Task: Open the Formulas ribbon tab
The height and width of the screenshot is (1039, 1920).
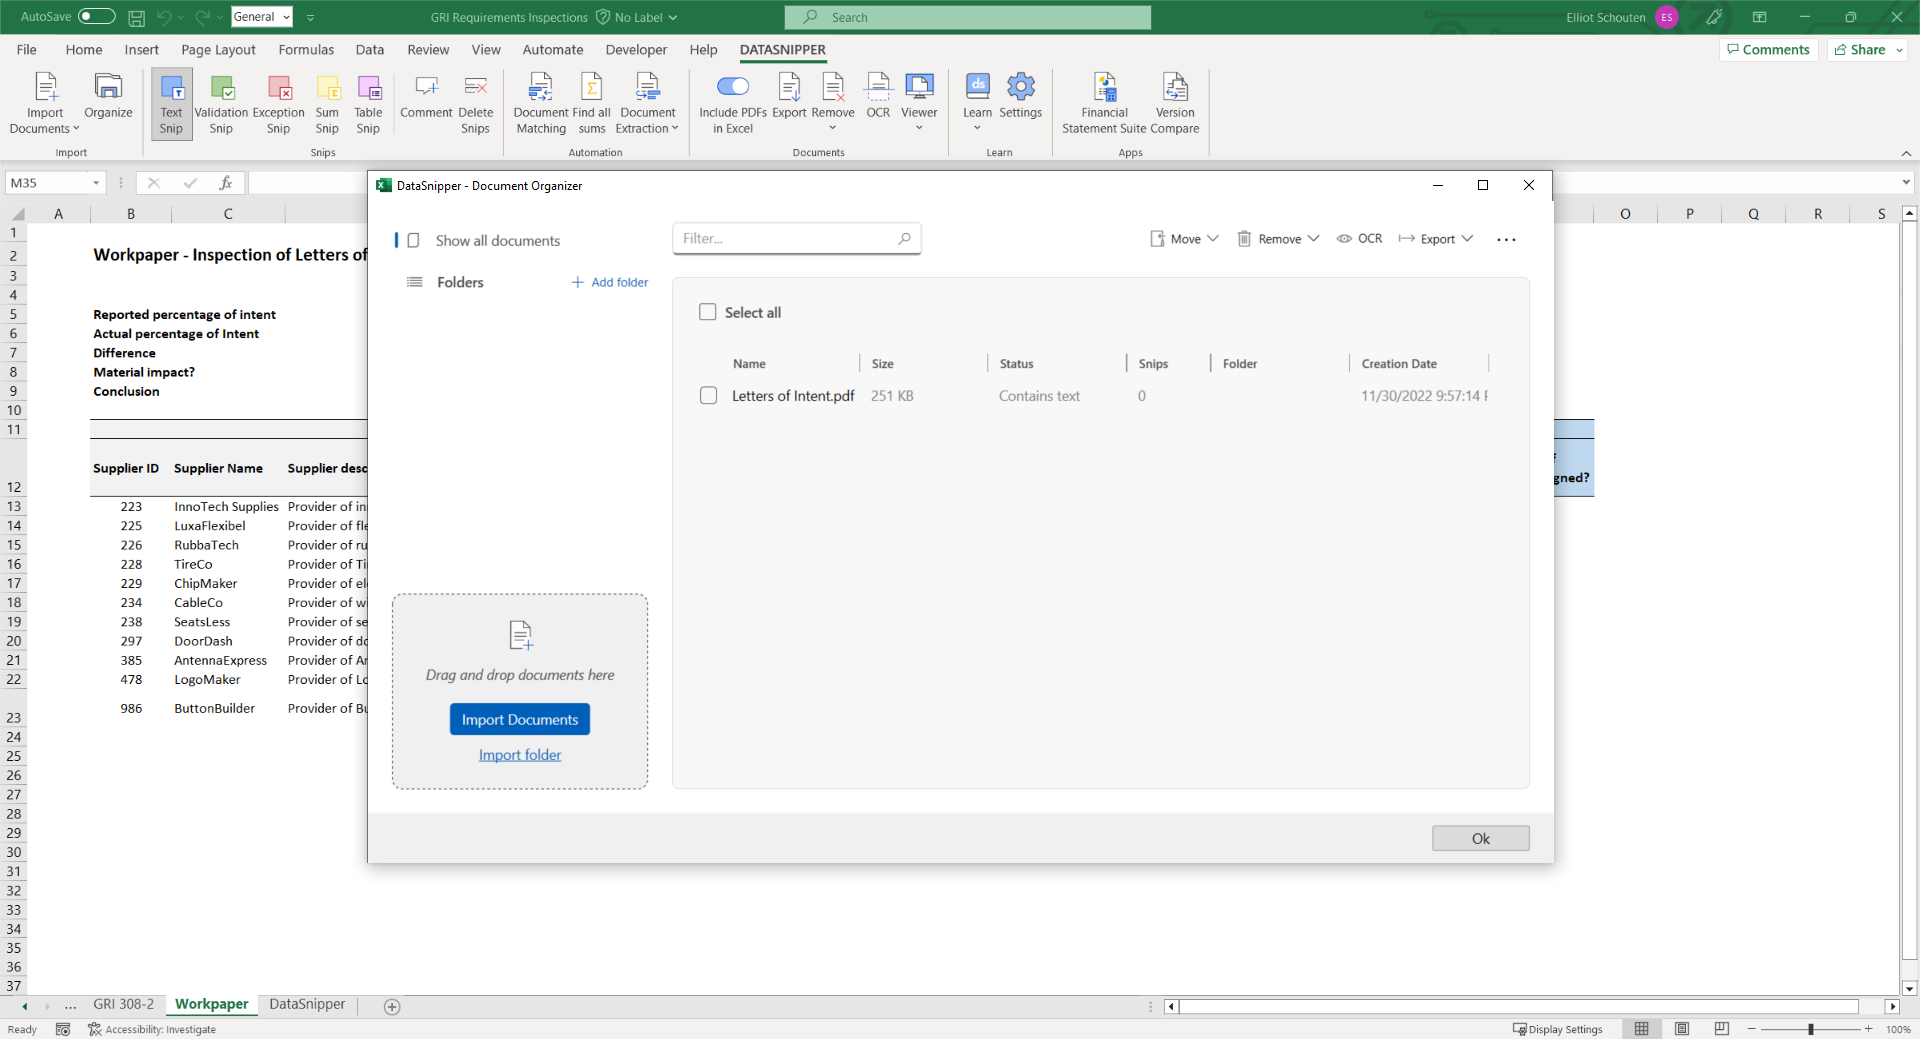Action: [306, 50]
